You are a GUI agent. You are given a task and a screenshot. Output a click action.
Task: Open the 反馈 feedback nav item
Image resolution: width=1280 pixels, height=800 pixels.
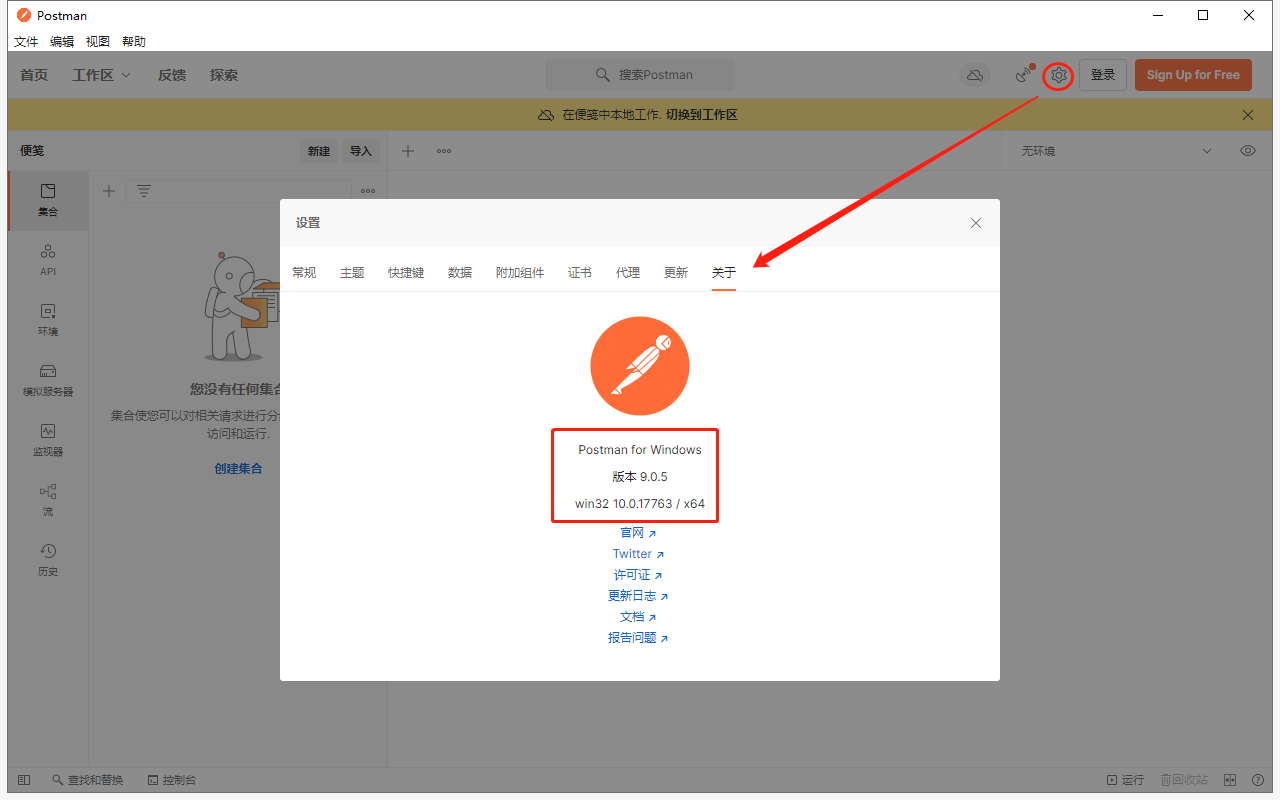pos(172,75)
